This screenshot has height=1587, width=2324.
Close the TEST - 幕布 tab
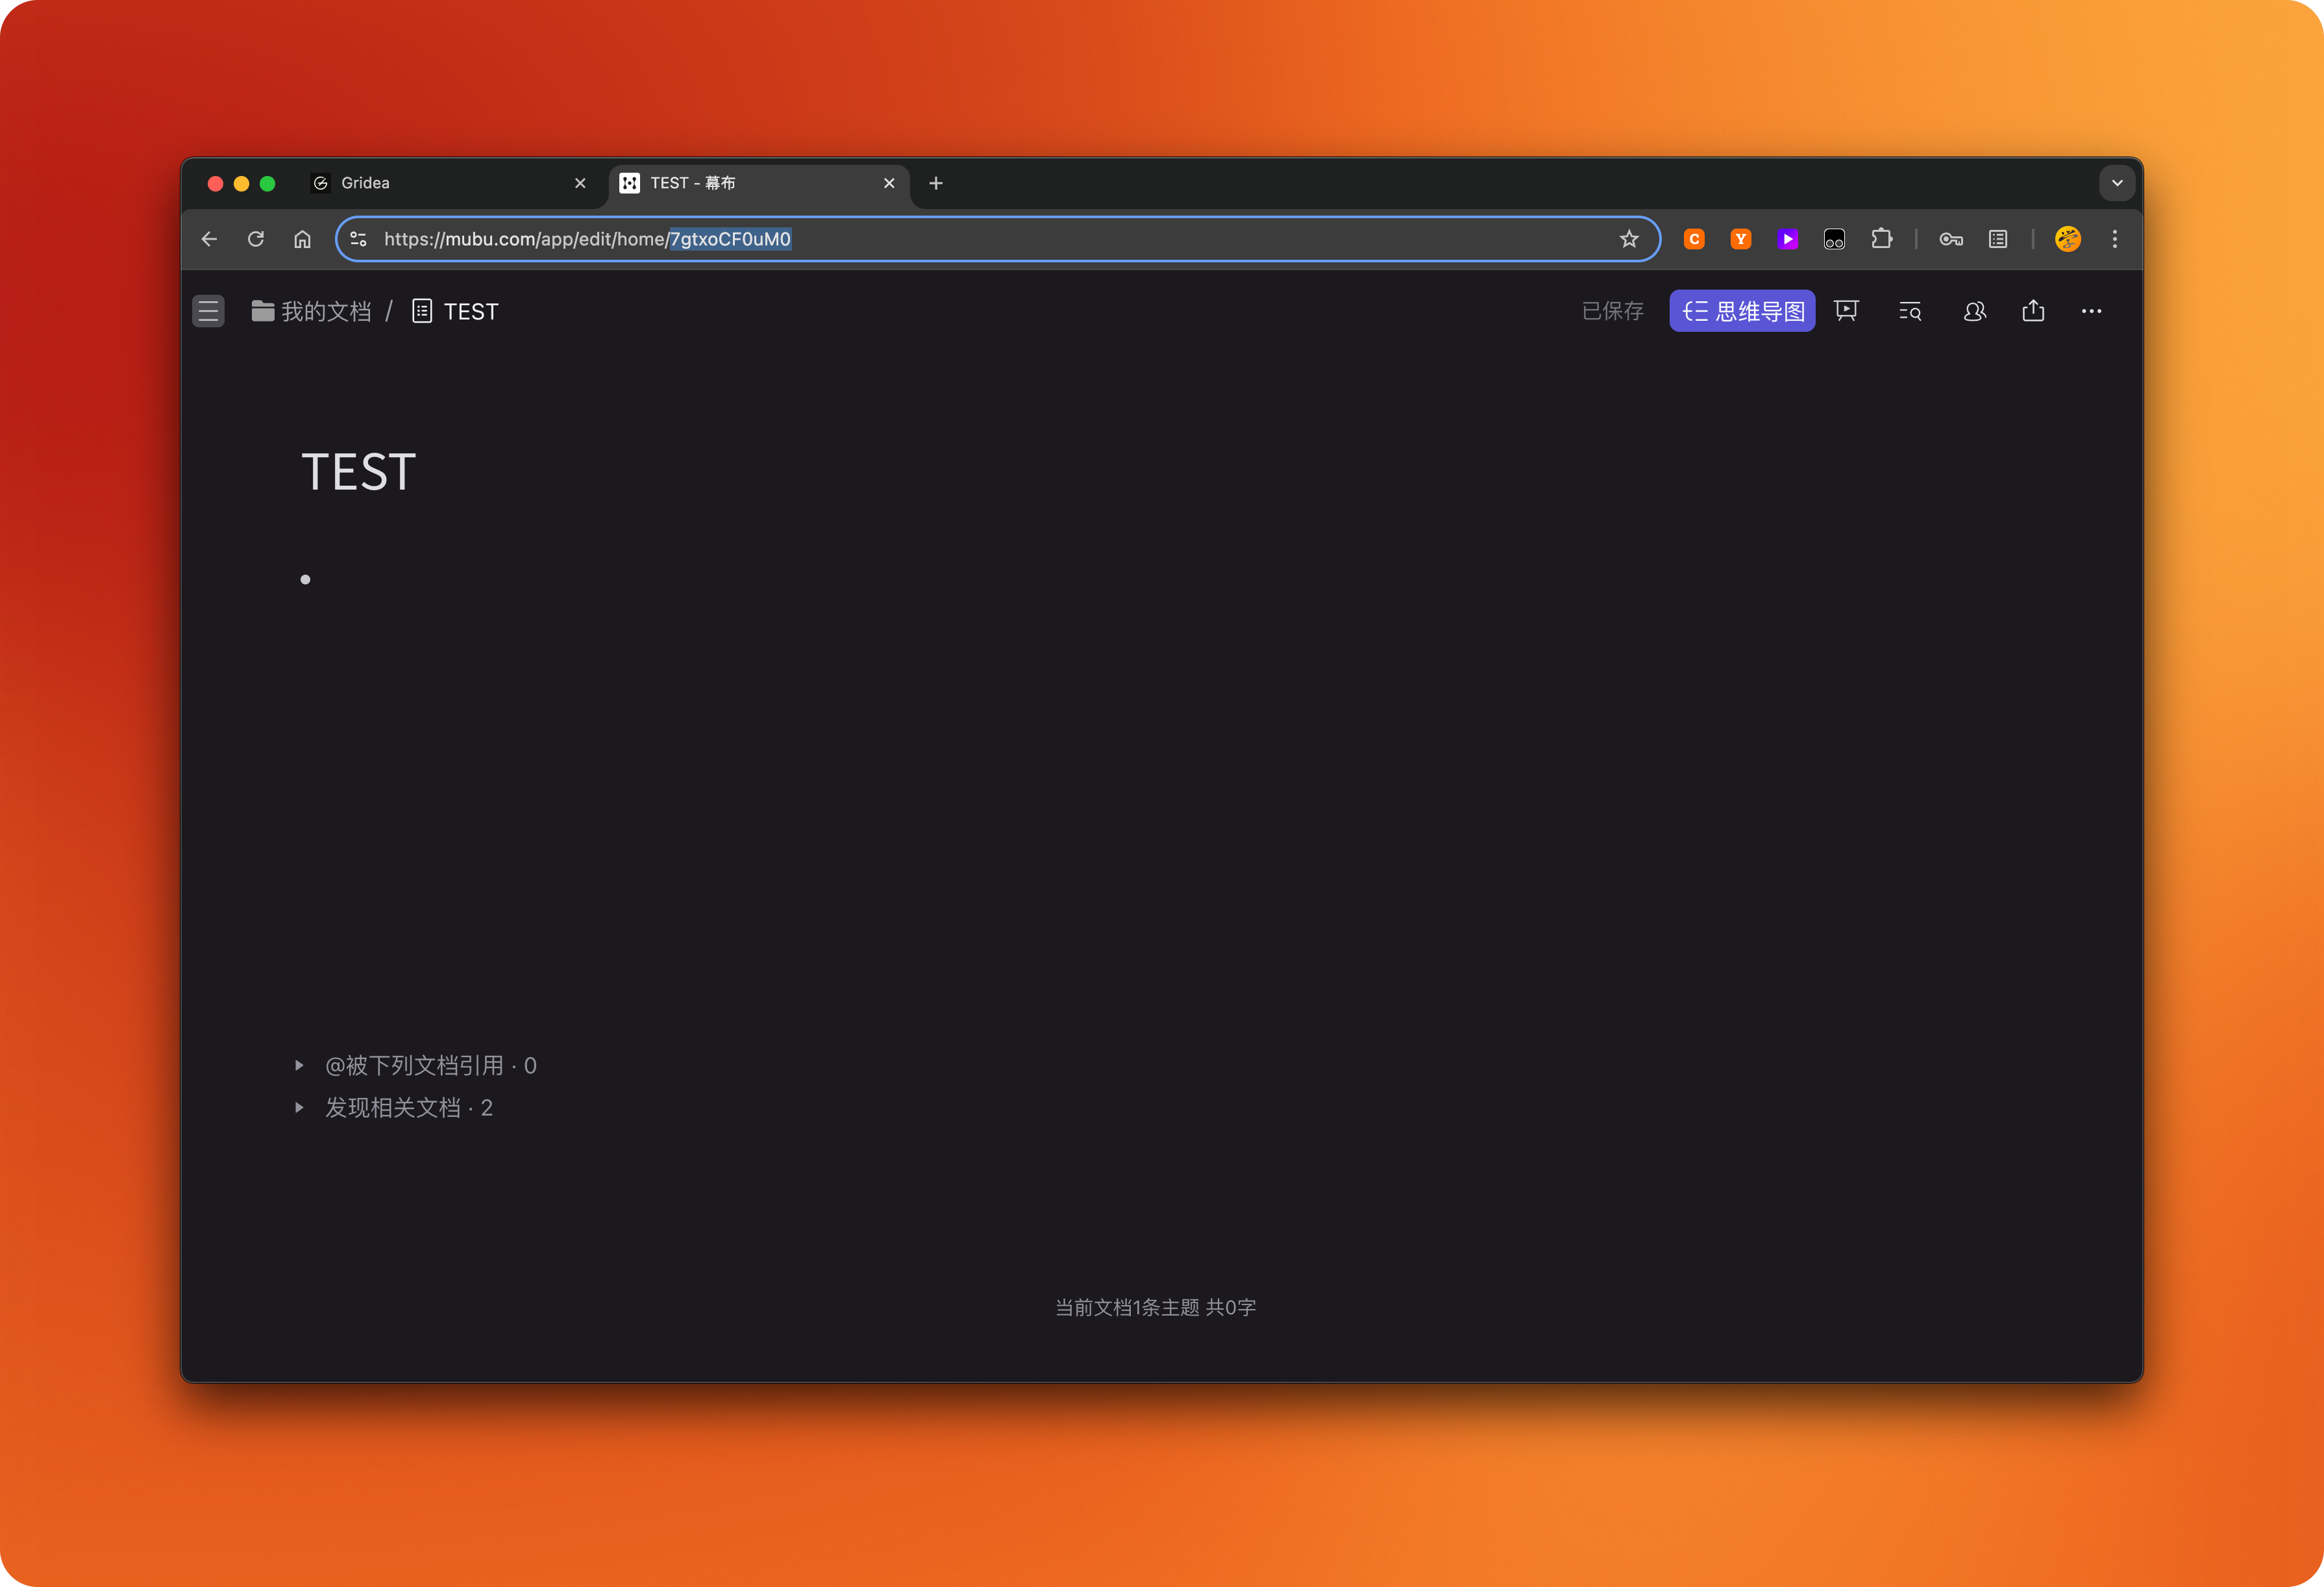point(889,183)
